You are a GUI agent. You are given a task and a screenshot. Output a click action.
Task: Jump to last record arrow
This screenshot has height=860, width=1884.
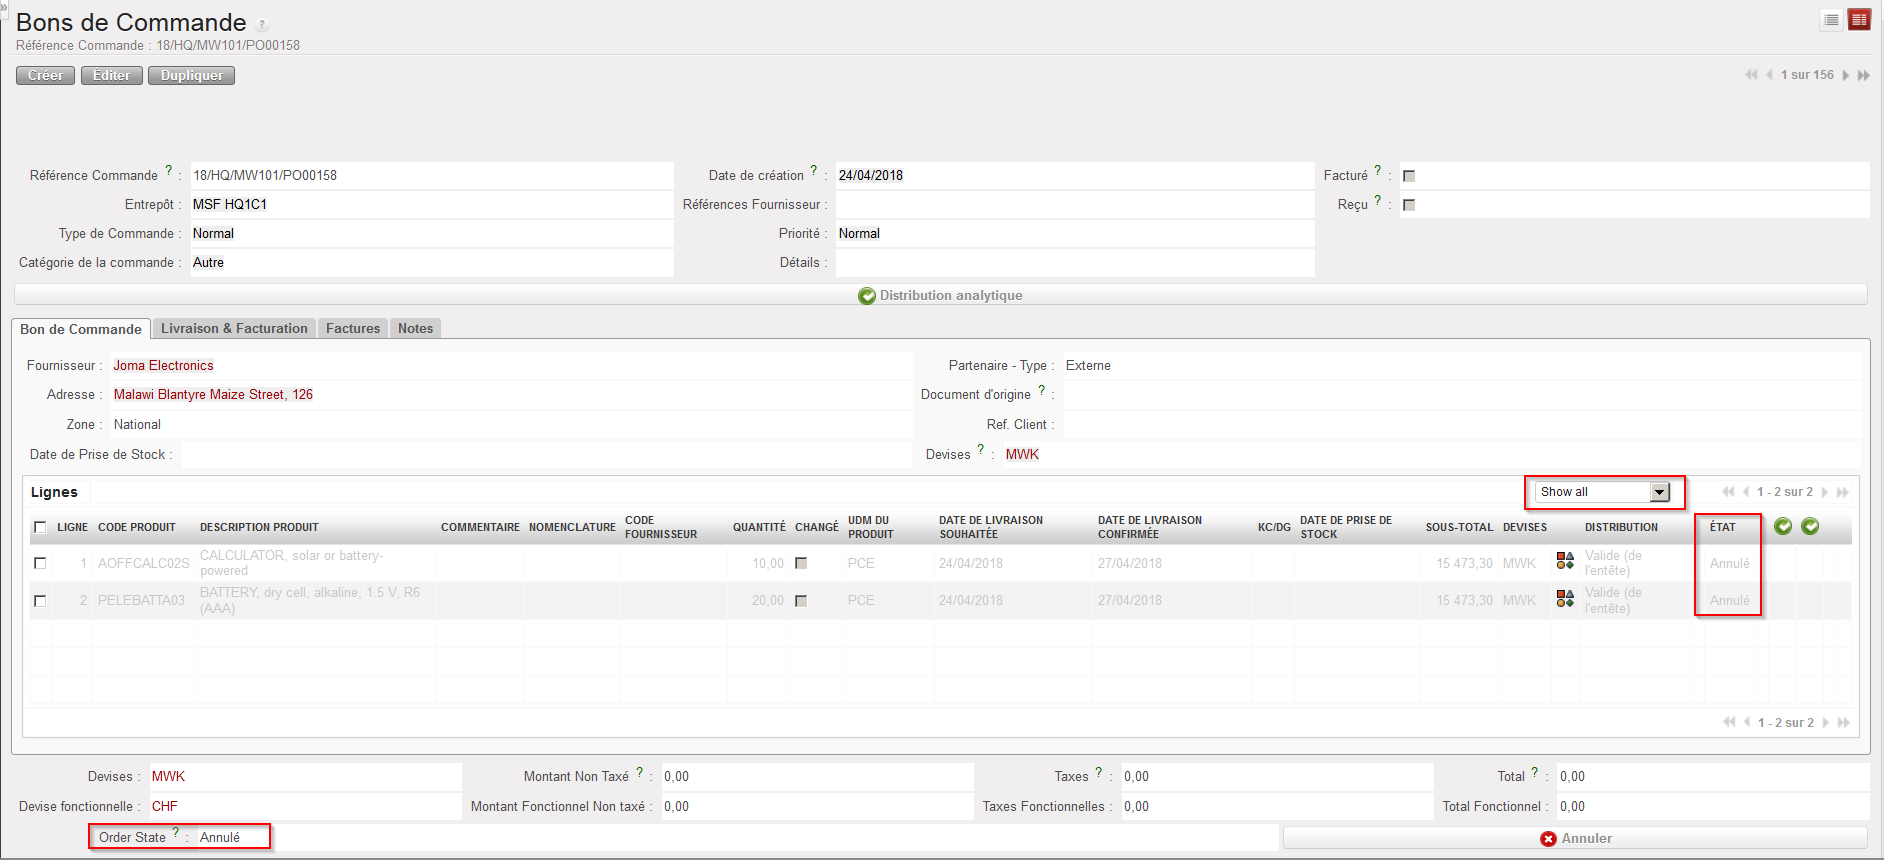click(x=1864, y=75)
